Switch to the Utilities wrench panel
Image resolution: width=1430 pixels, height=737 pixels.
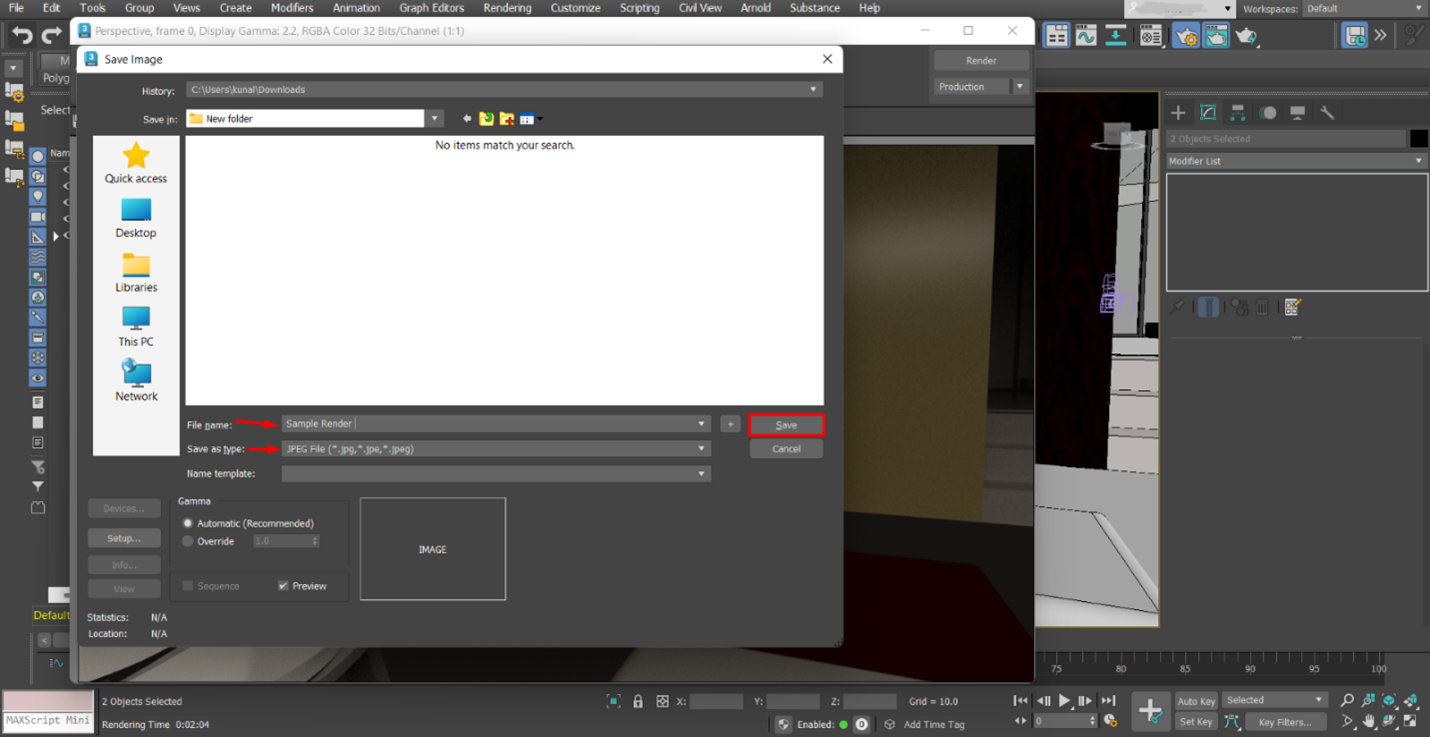(1328, 112)
